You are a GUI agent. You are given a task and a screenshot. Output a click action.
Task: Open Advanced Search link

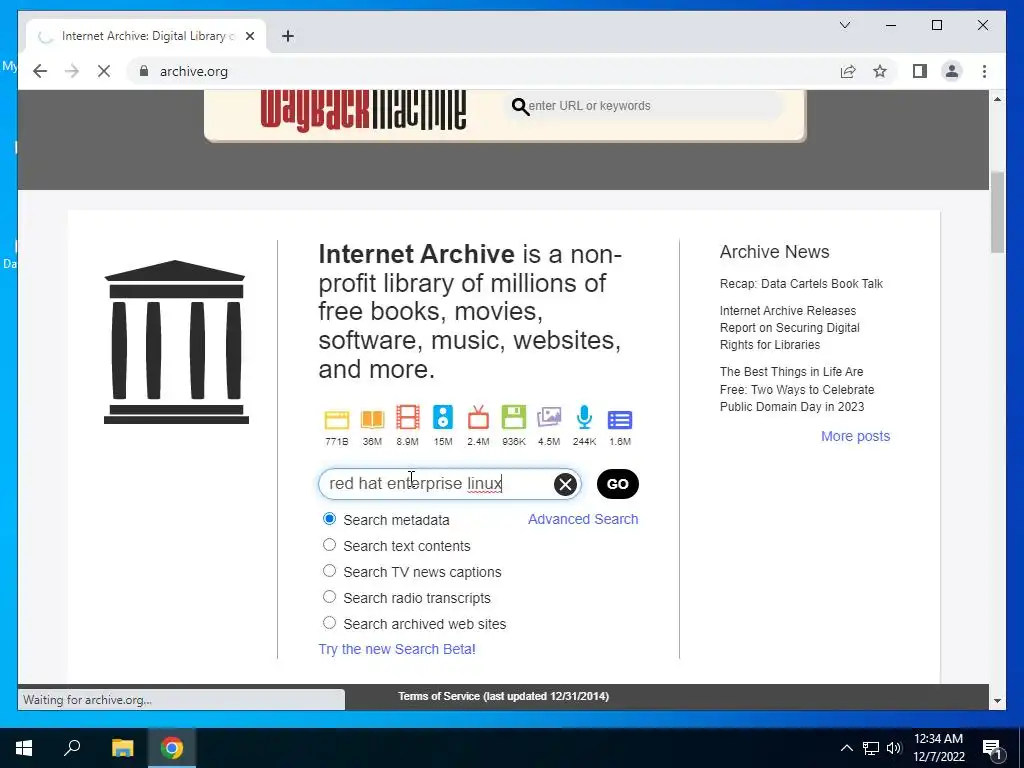point(583,519)
